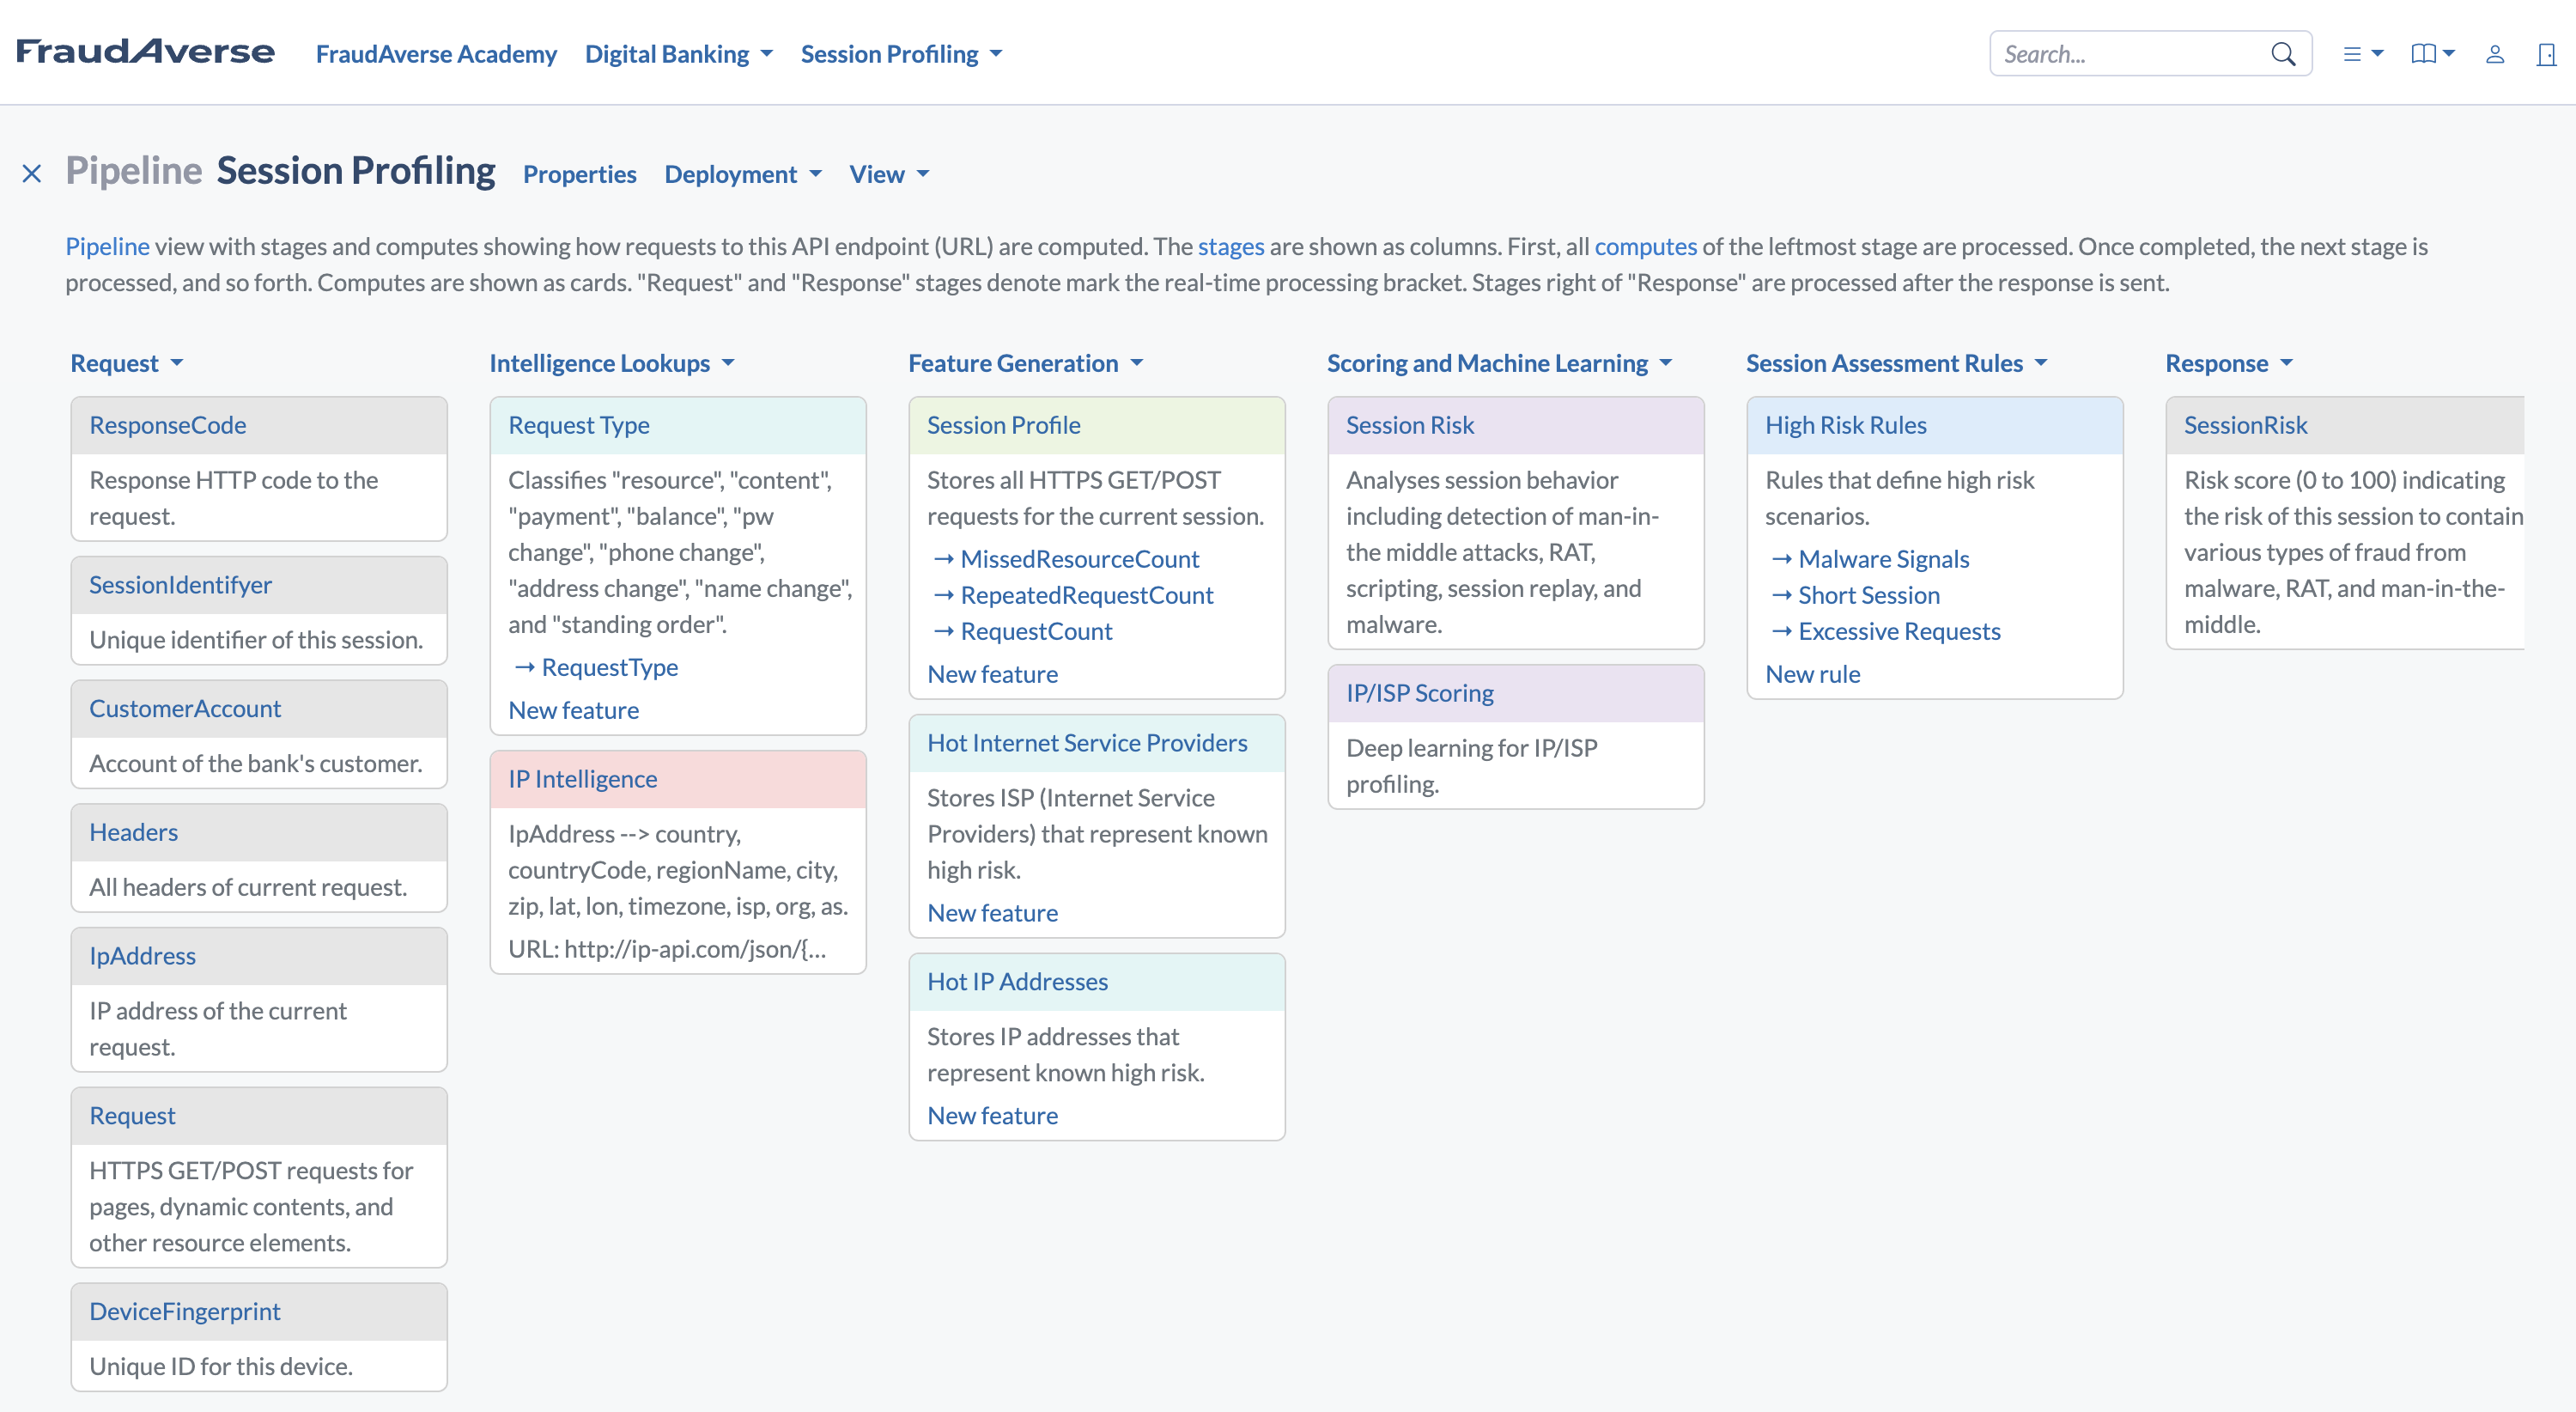Open the Properties tab
This screenshot has height=1412, width=2576.
click(x=580, y=174)
